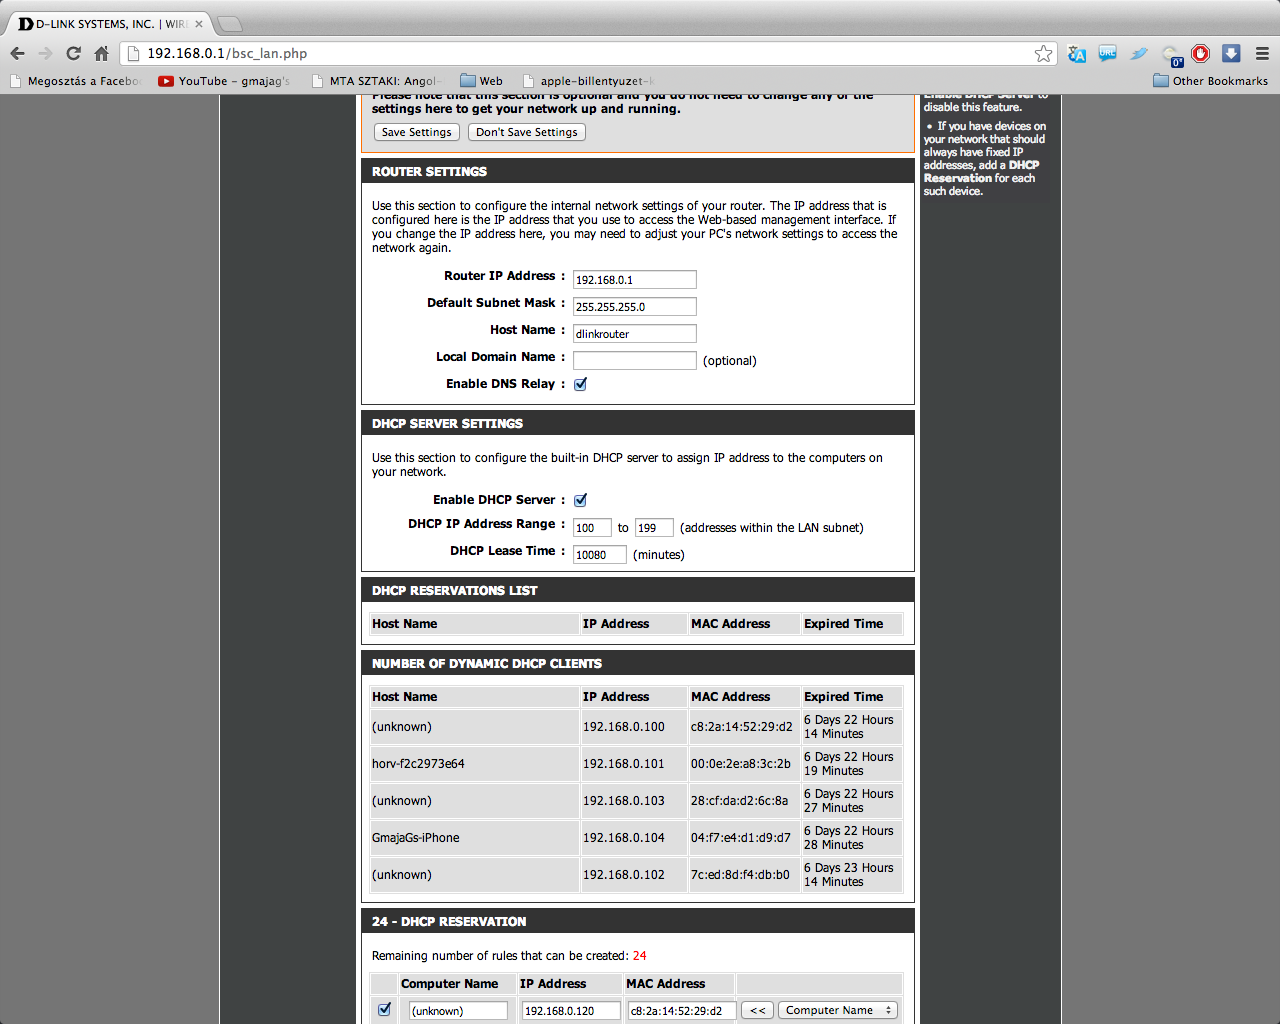1280x1024 pixels.
Task: Toggle the Enable DHCP Server checkbox
Action: 580,500
